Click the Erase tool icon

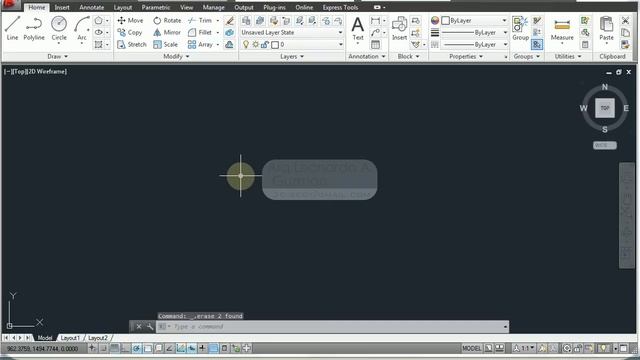[x=229, y=20]
